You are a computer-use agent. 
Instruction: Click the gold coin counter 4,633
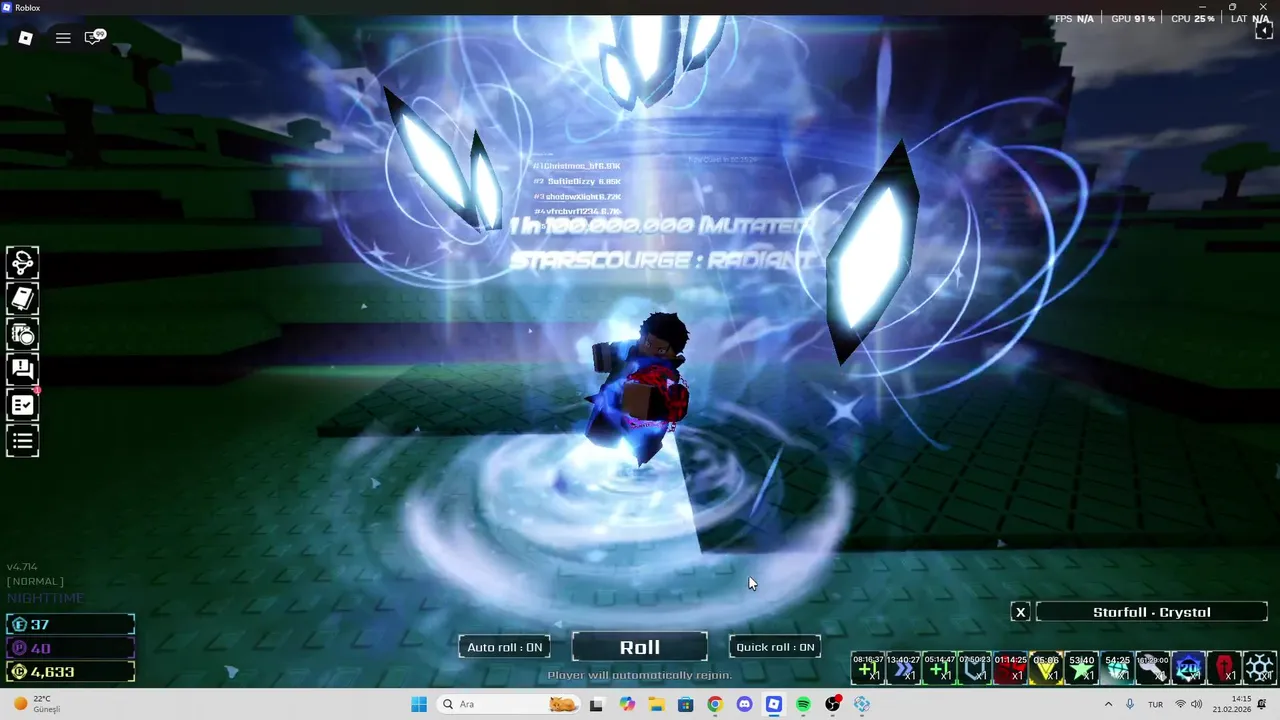point(70,672)
